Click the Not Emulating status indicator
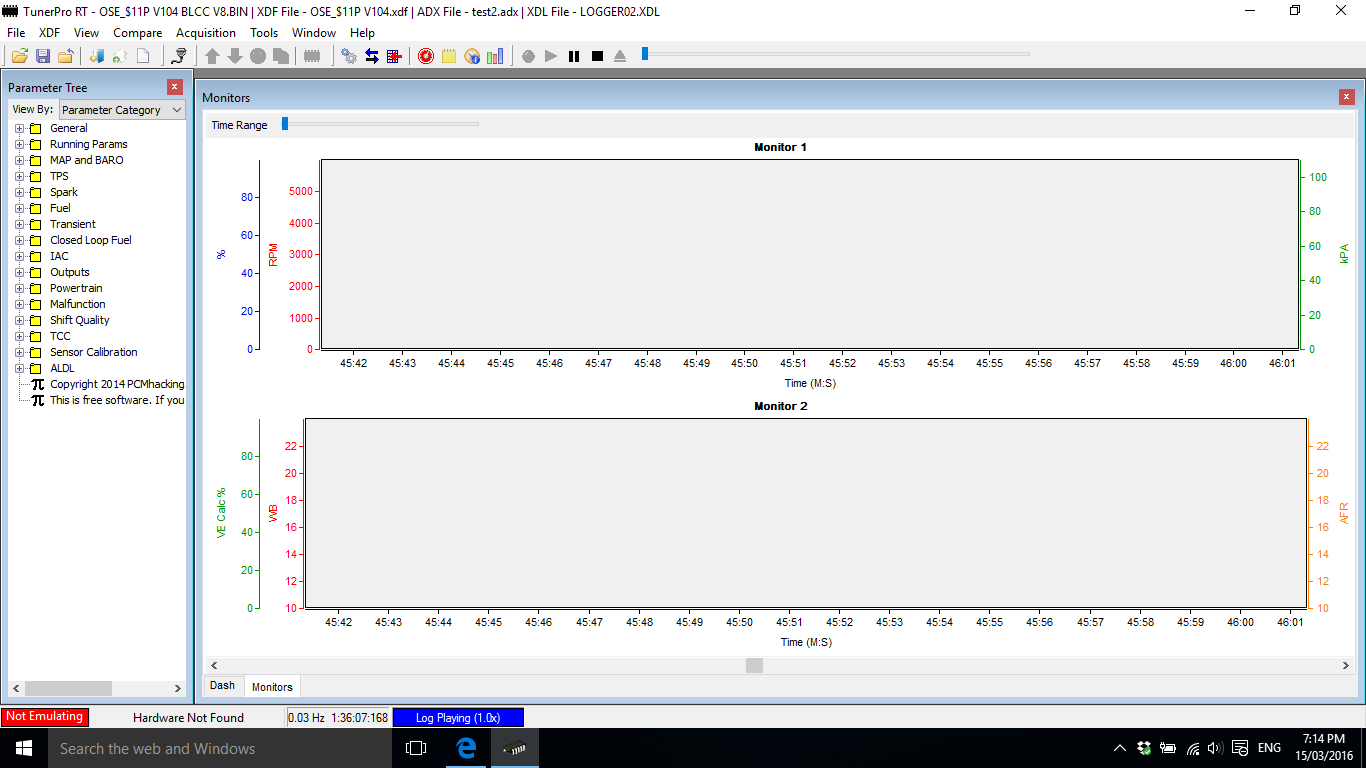 pos(44,717)
